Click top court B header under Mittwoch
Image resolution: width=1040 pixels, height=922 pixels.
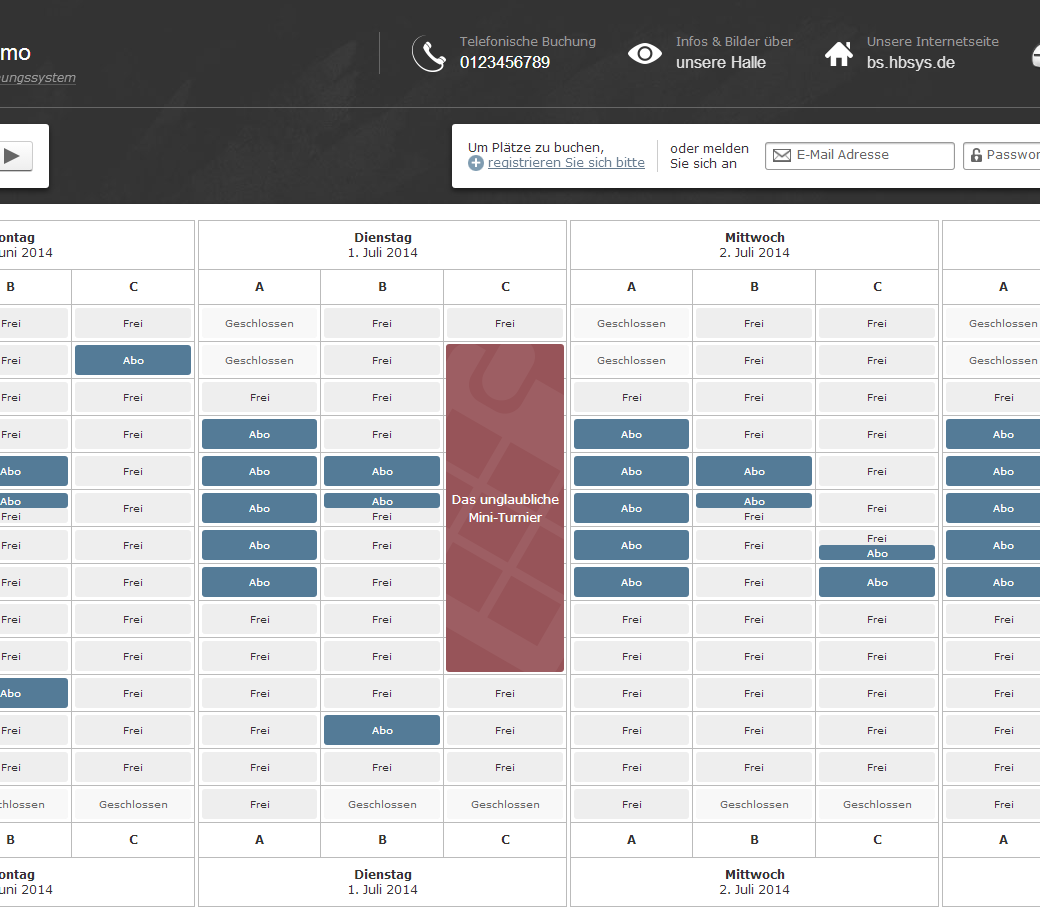(754, 287)
